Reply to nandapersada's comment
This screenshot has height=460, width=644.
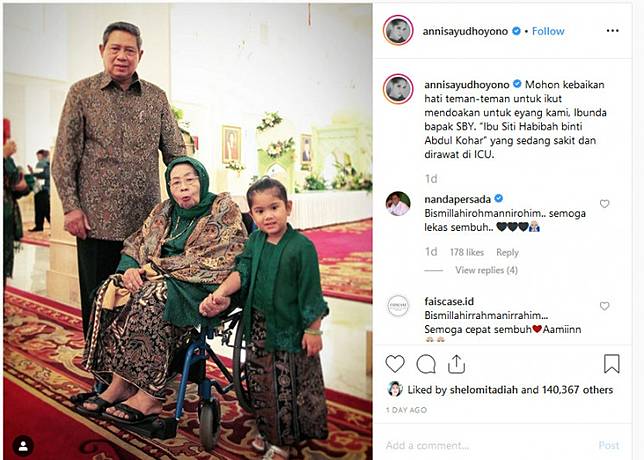[x=507, y=253]
